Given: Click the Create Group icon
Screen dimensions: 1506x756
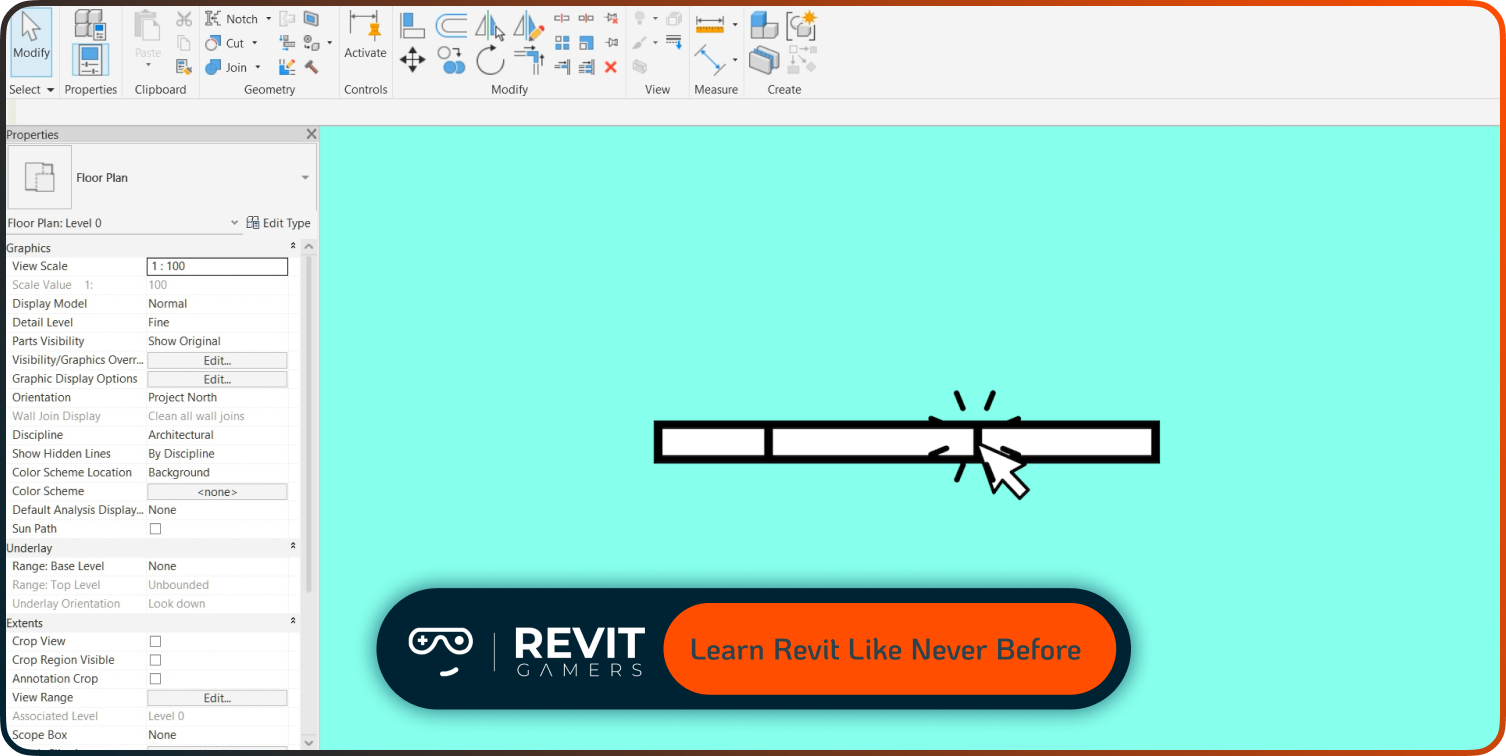Looking at the screenshot, I should click(x=800, y=25).
